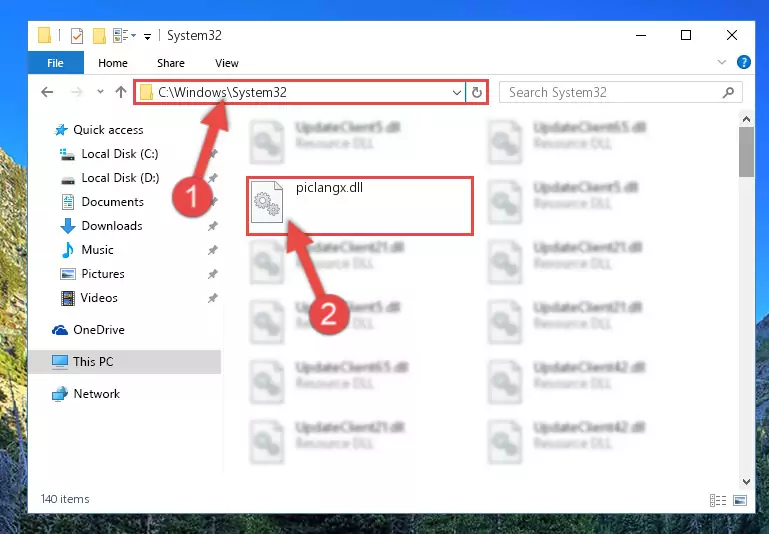The image size is (769, 534).
Task: Minimize the System32 window
Action: coord(641,35)
